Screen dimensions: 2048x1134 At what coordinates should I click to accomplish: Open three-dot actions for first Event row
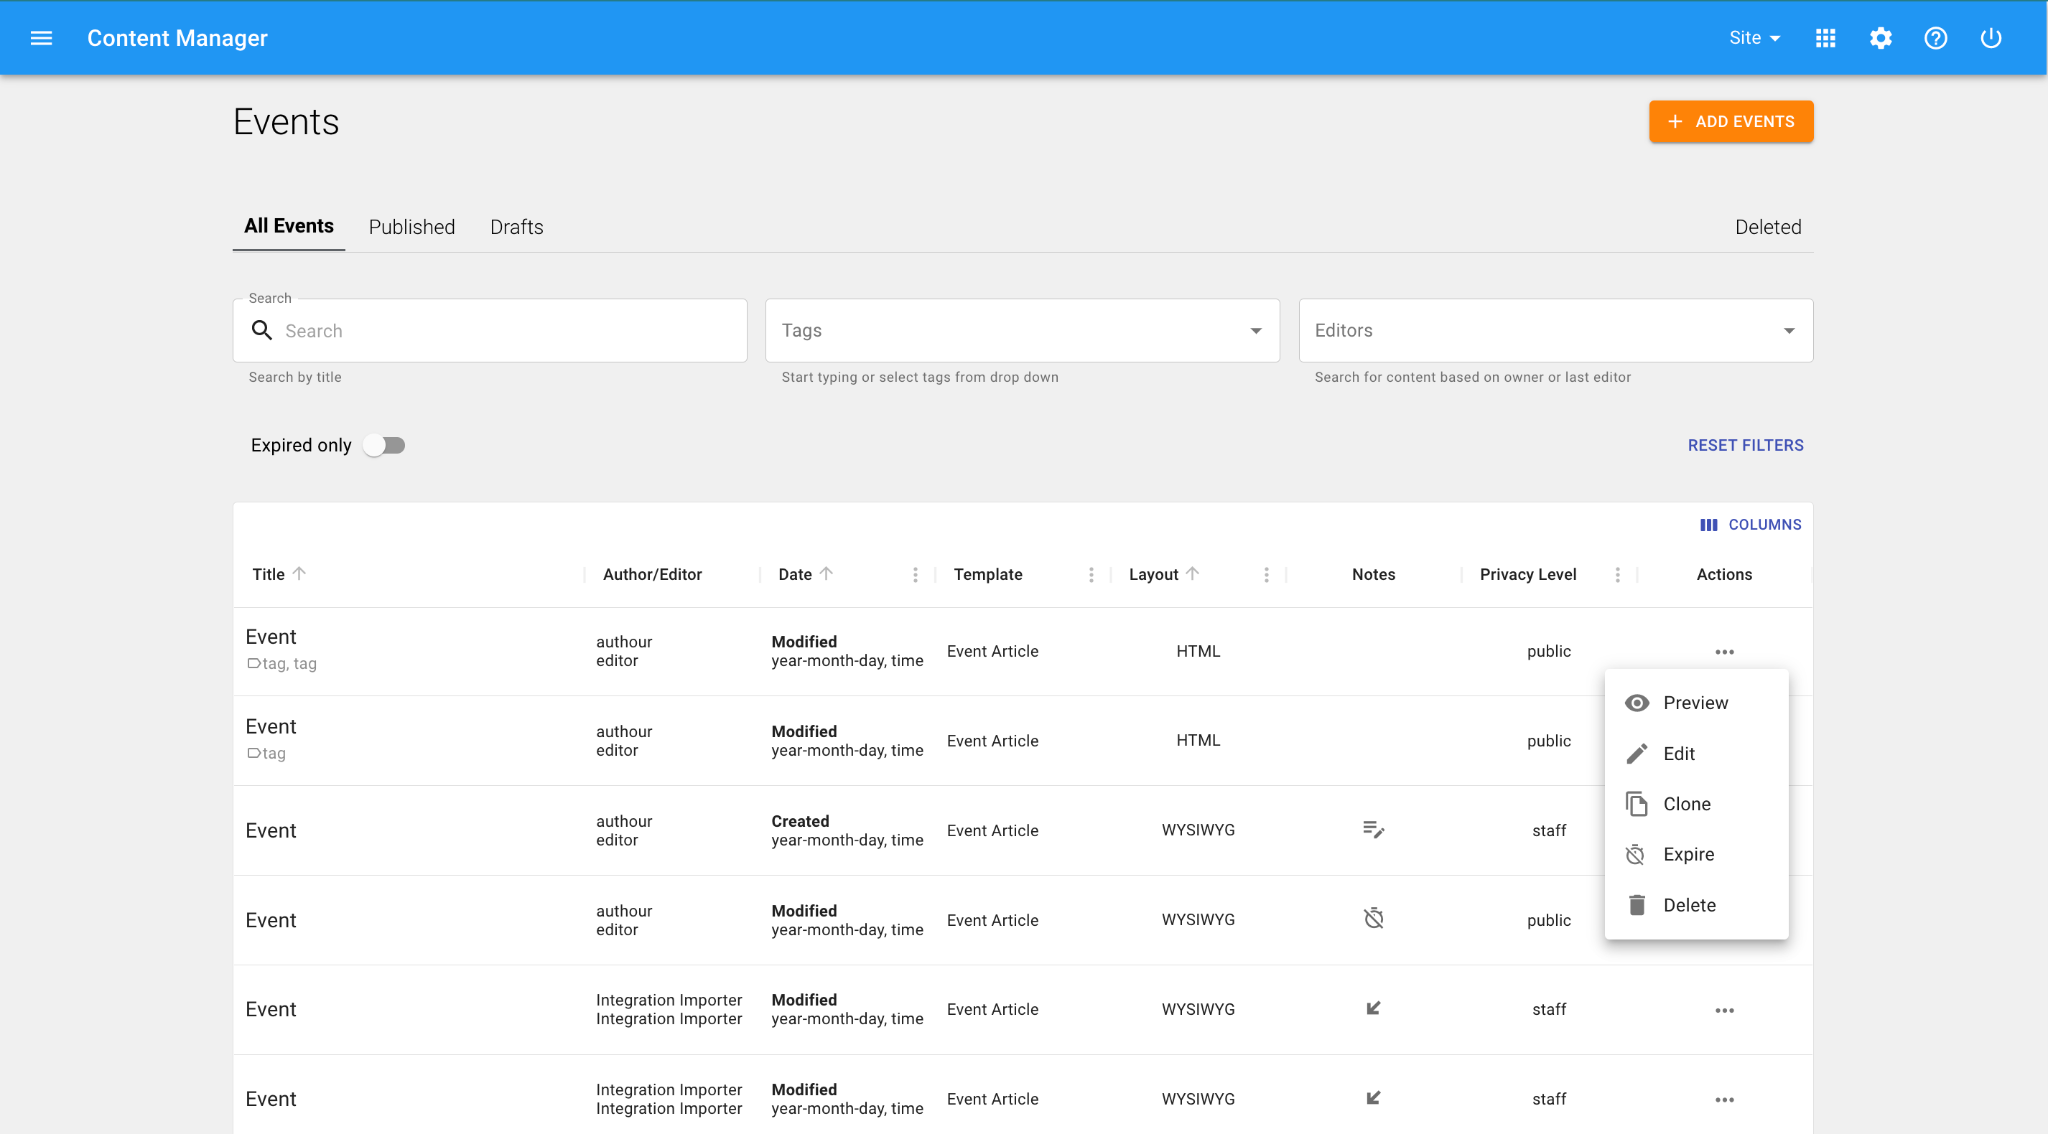click(x=1724, y=652)
